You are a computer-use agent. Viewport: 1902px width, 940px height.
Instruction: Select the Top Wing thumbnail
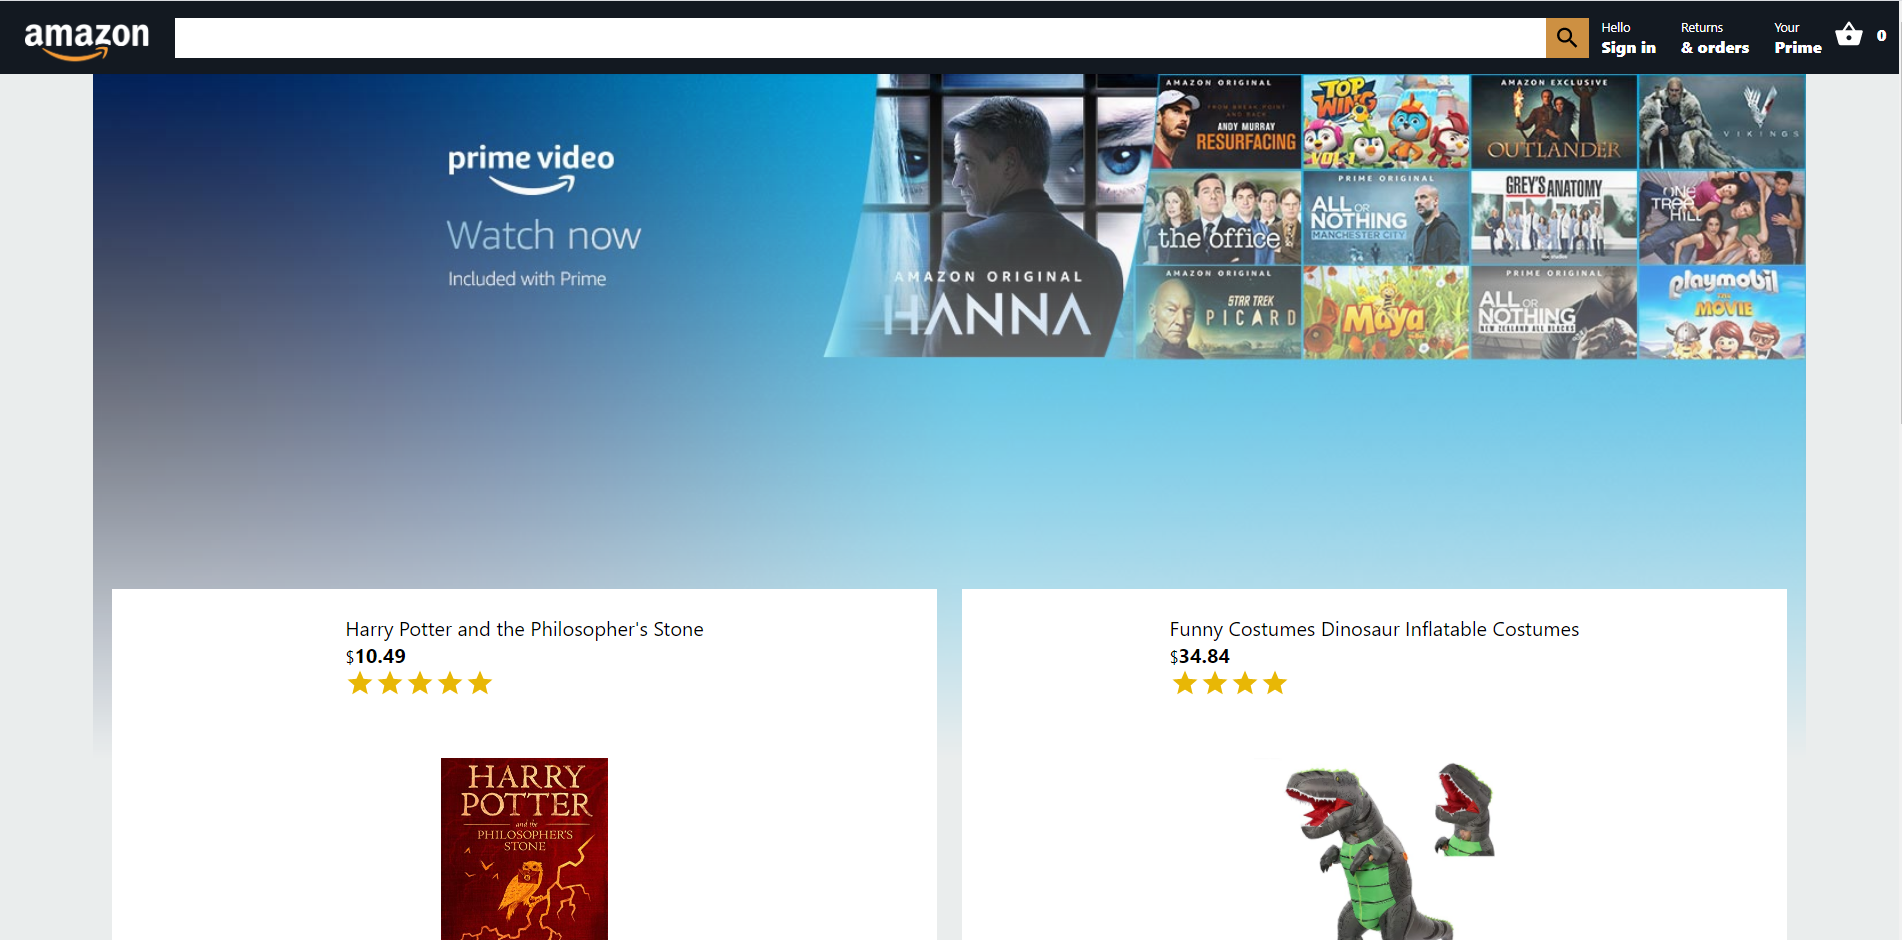coord(1386,122)
